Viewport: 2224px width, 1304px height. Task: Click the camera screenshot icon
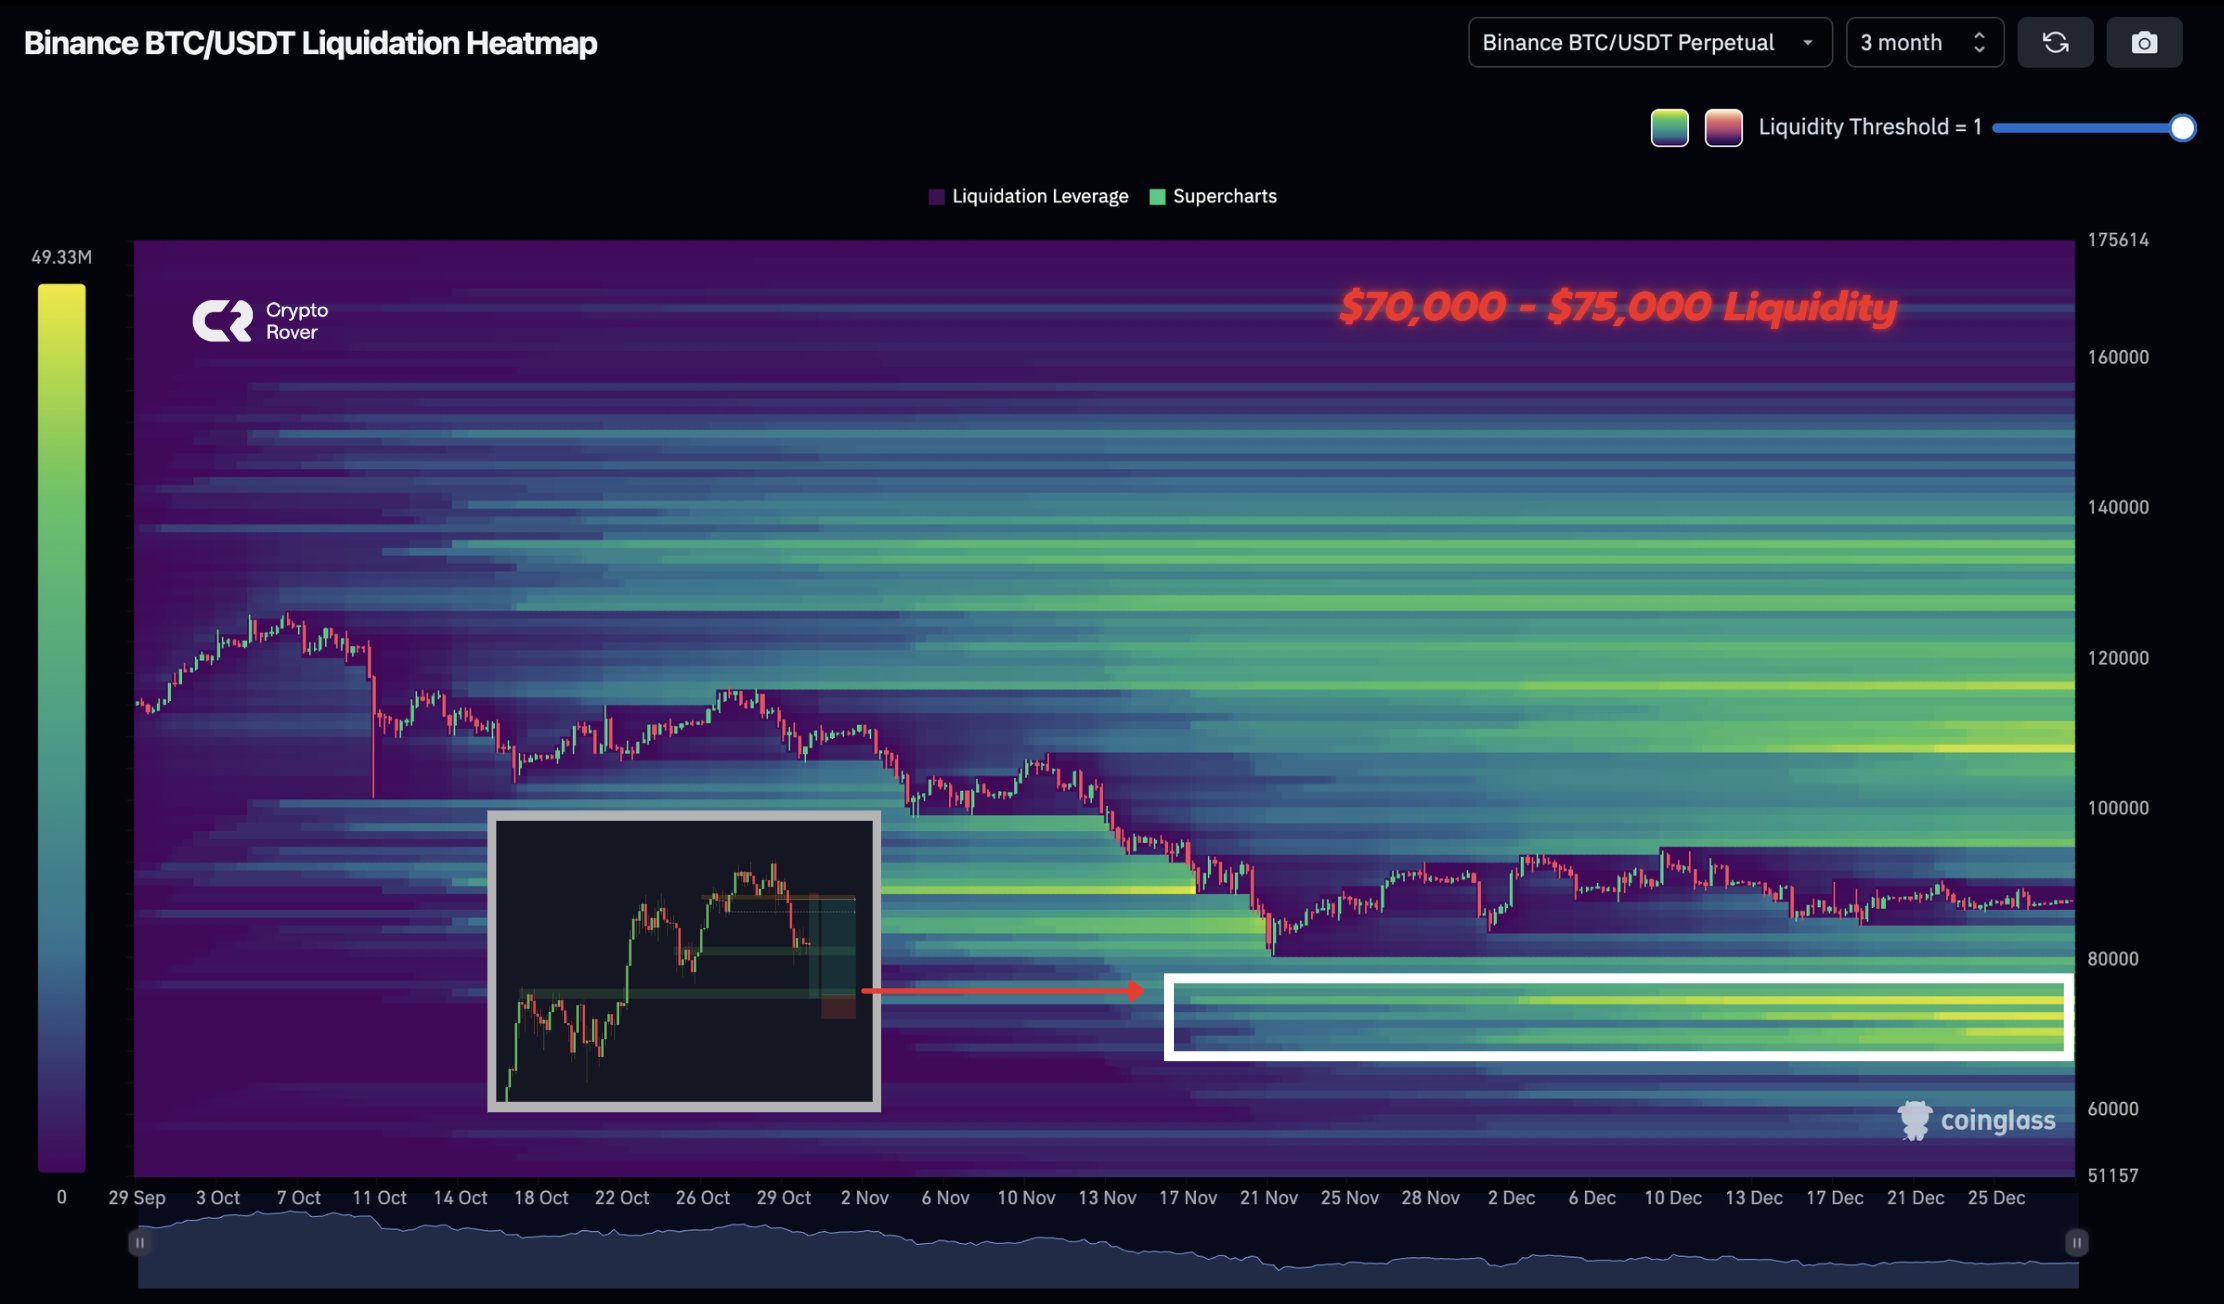point(2144,43)
